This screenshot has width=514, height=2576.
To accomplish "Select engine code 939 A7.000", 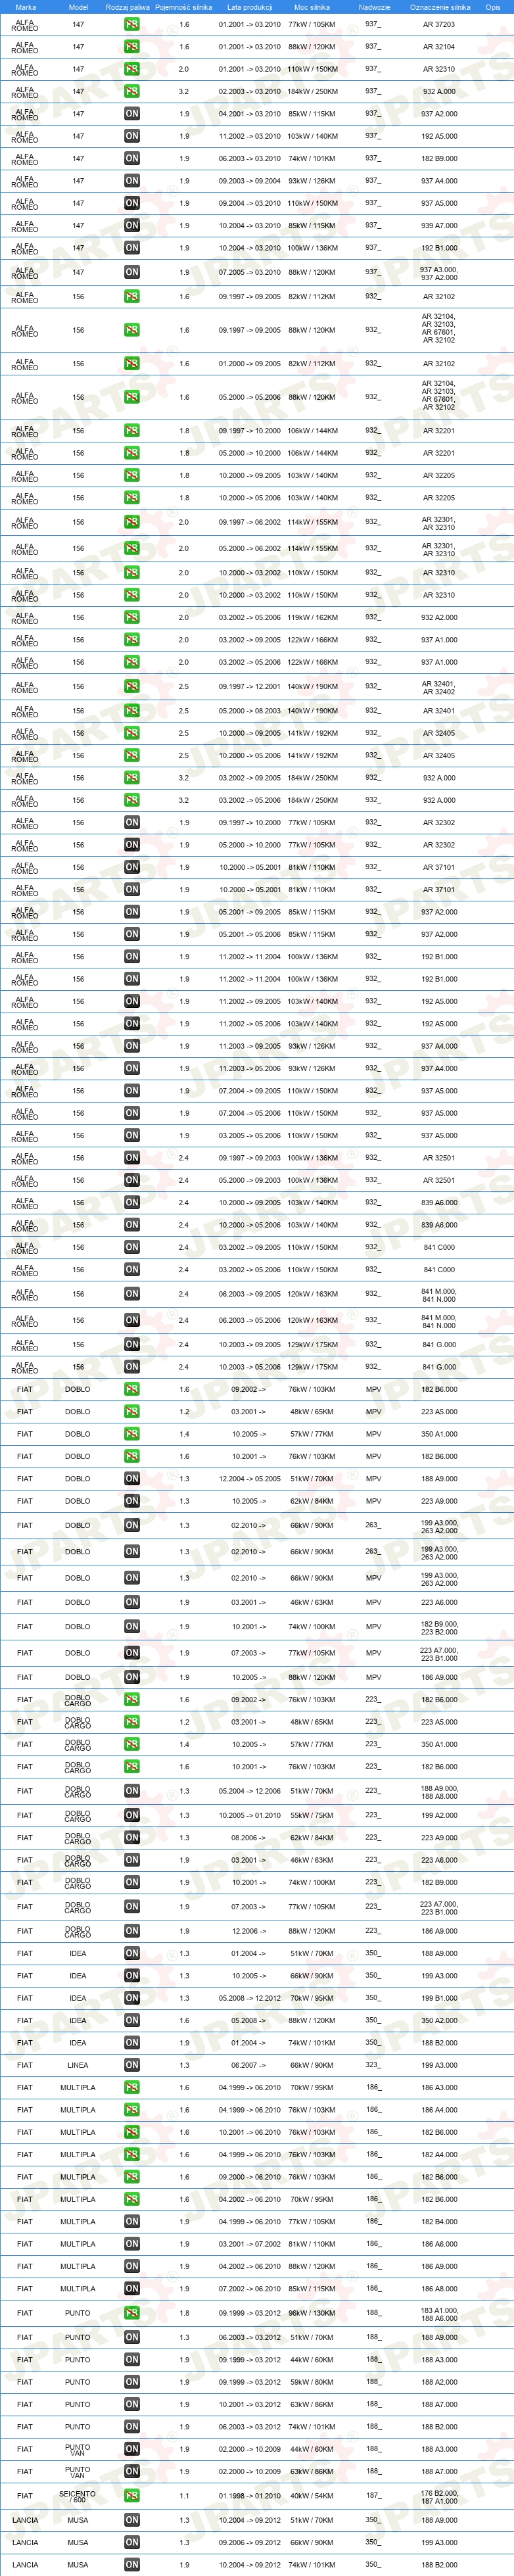I will click(439, 225).
